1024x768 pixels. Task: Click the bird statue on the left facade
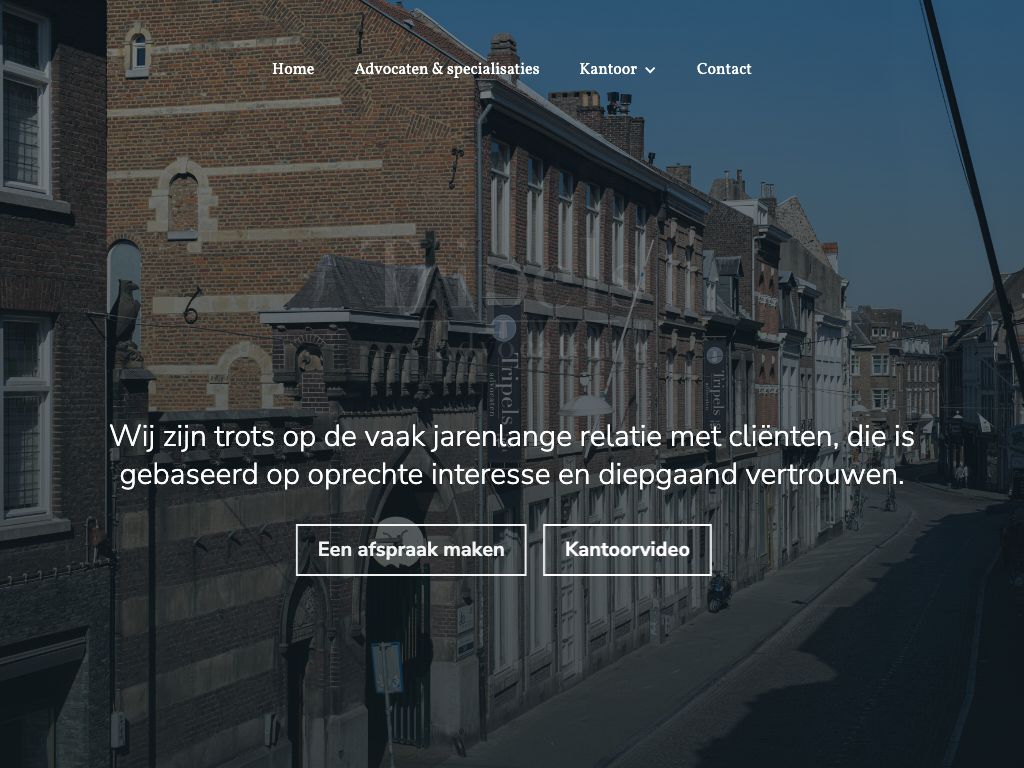click(x=127, y=315)
